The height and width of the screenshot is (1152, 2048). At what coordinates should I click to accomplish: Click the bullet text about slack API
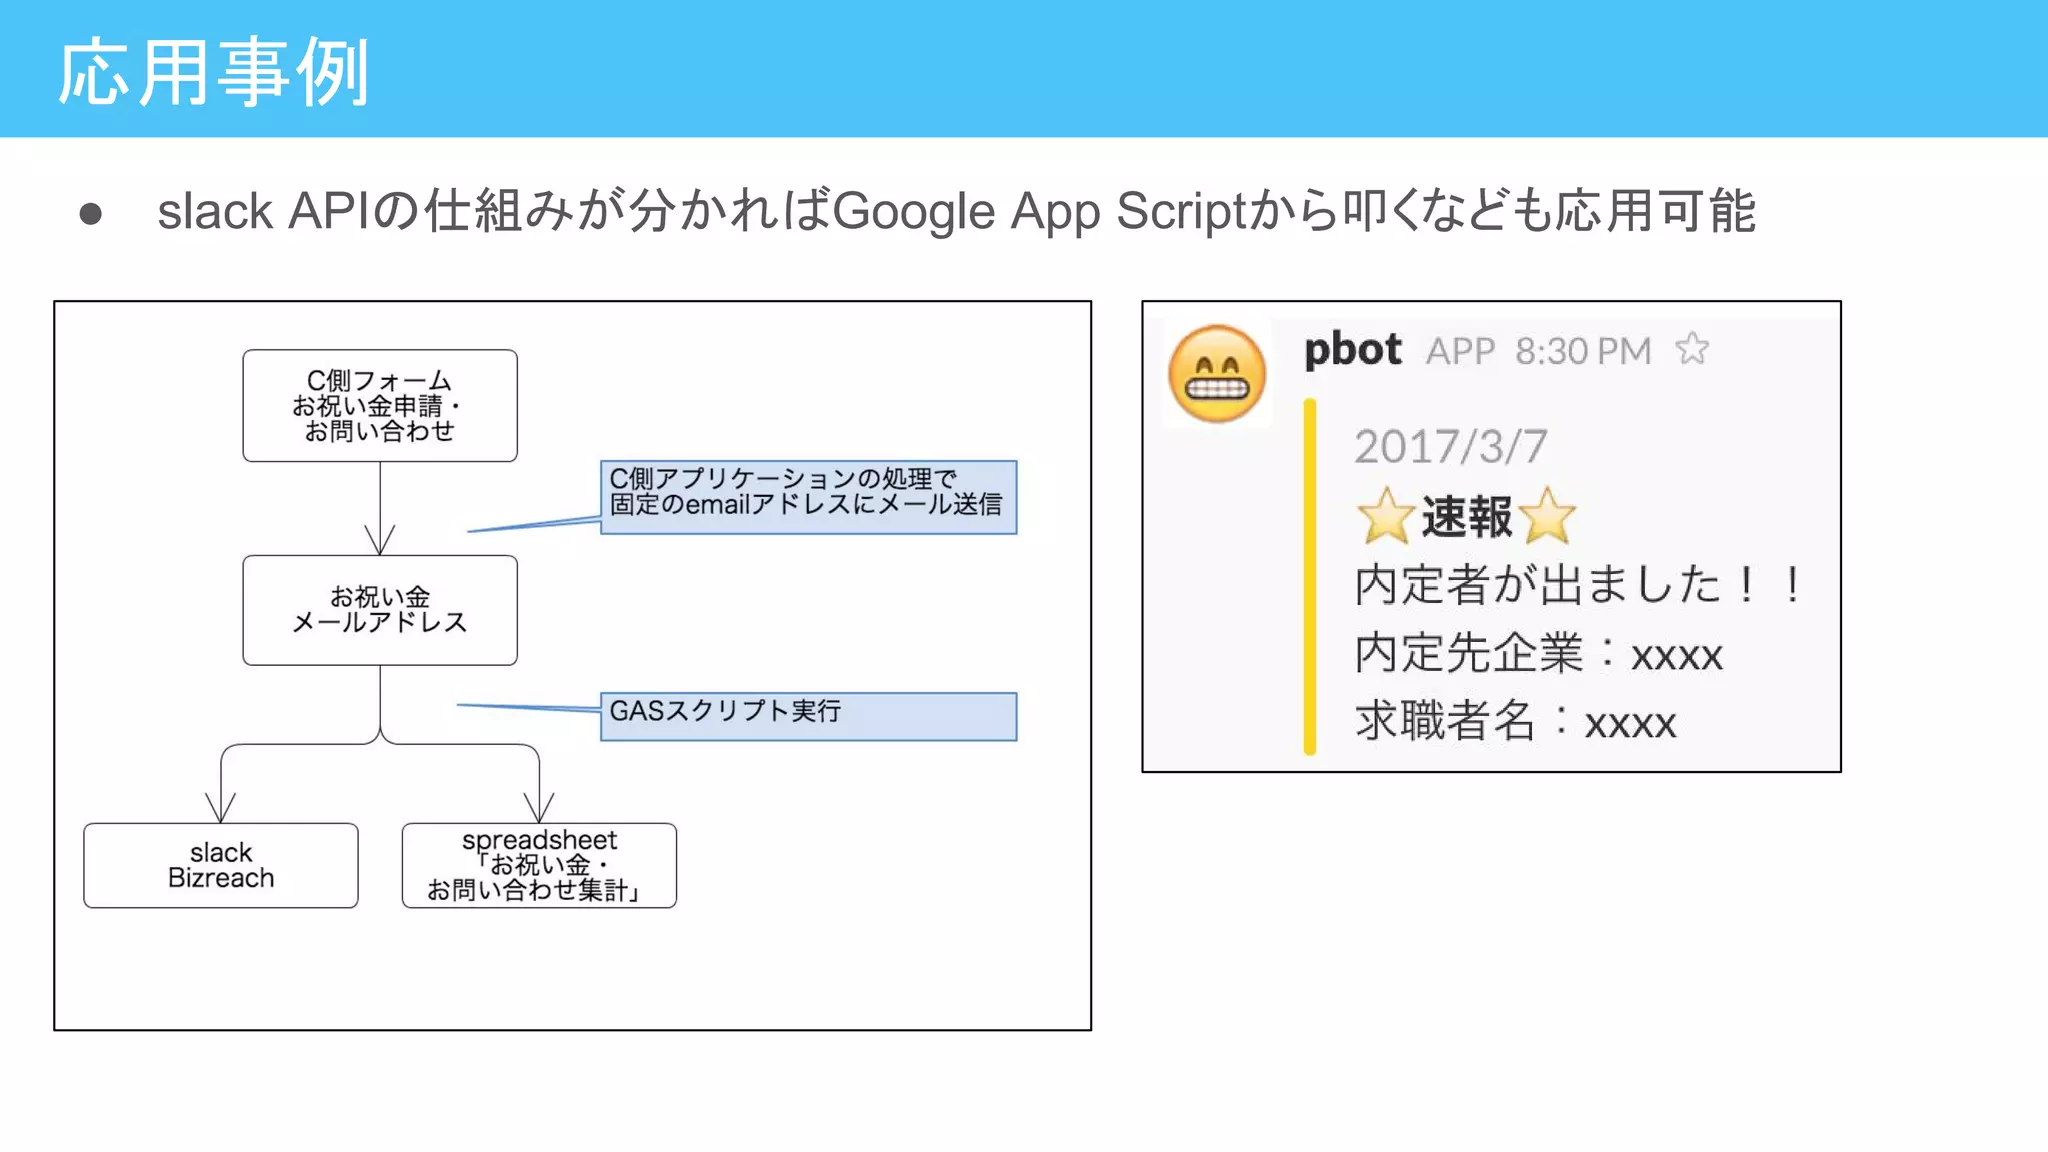pos(956,211)
